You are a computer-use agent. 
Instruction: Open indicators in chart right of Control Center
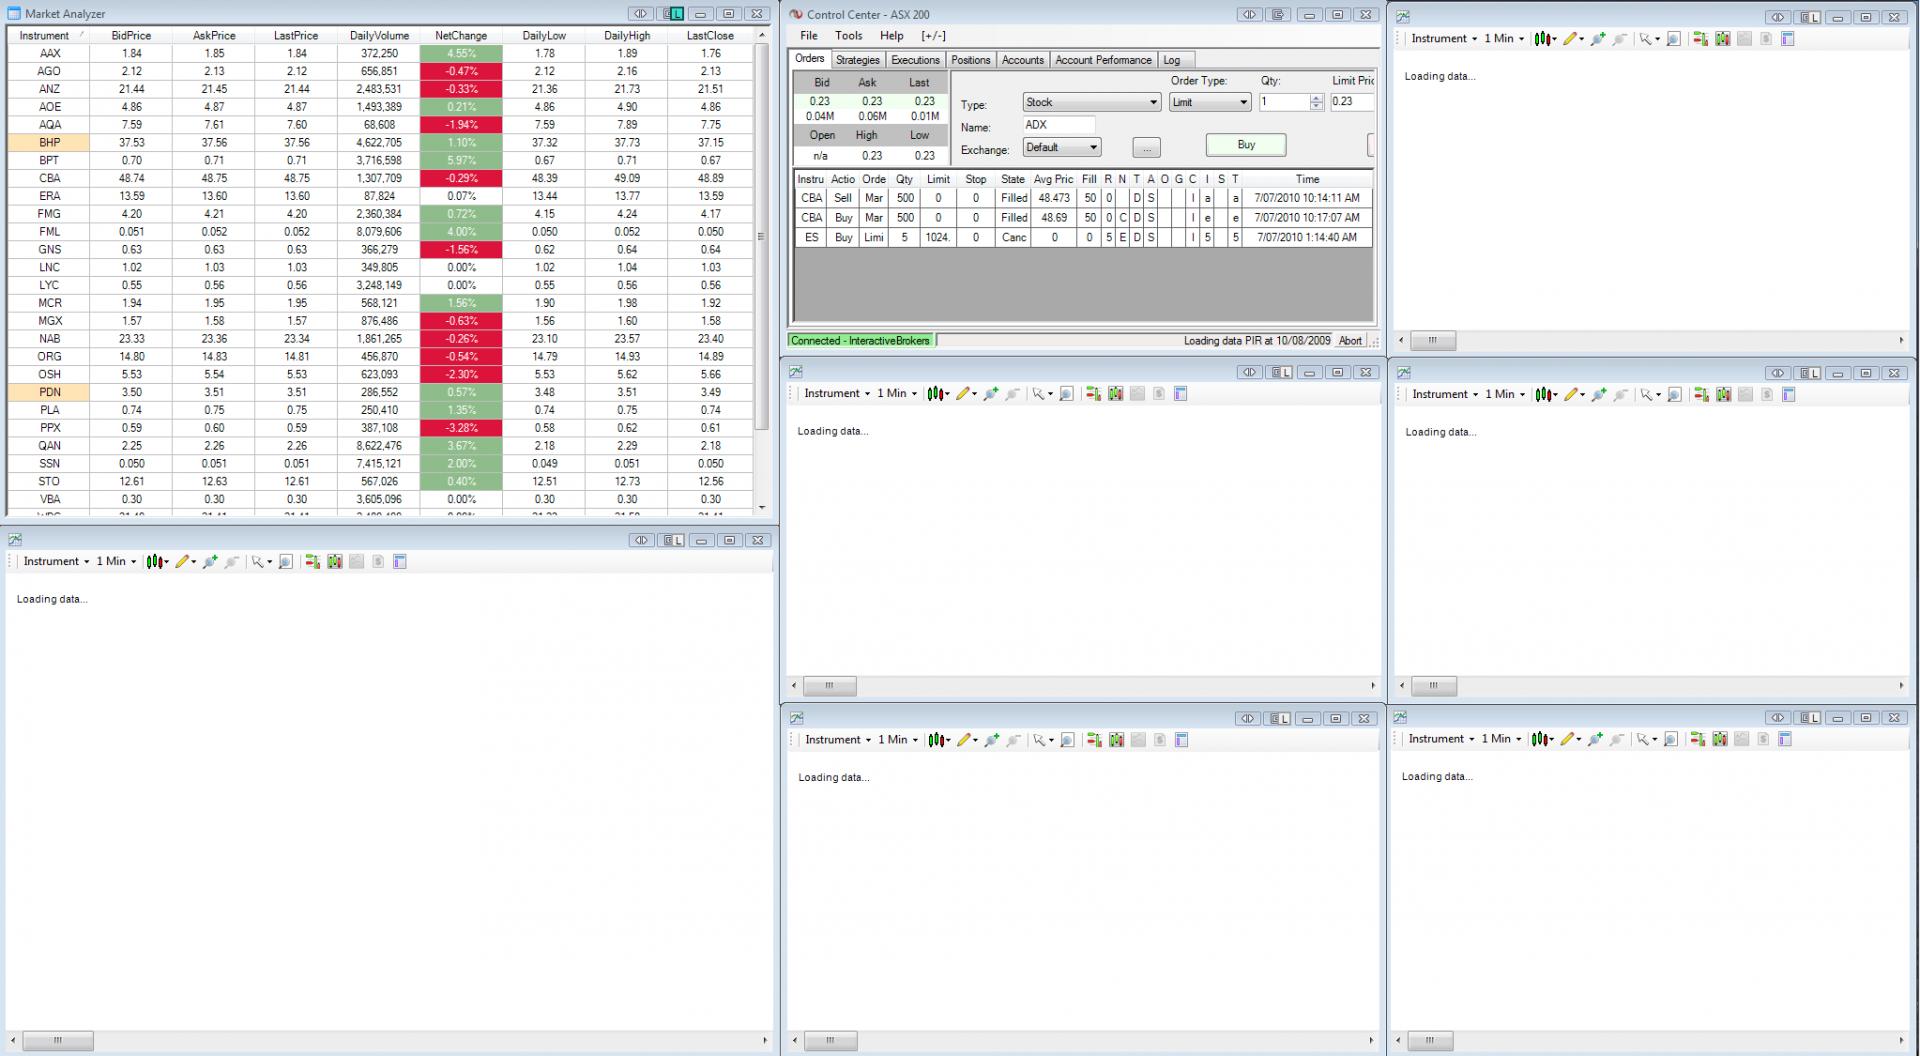click(x=1723, y=39)
